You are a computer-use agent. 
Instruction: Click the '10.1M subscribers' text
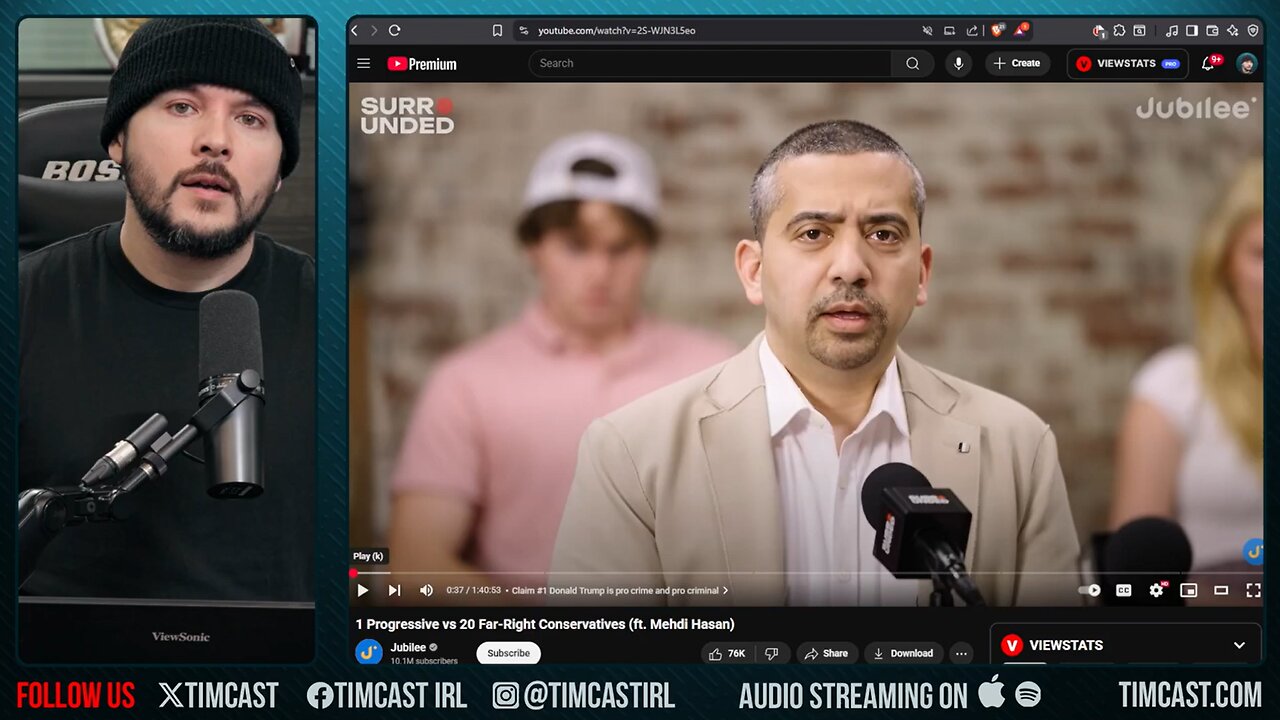pos(424,661)
